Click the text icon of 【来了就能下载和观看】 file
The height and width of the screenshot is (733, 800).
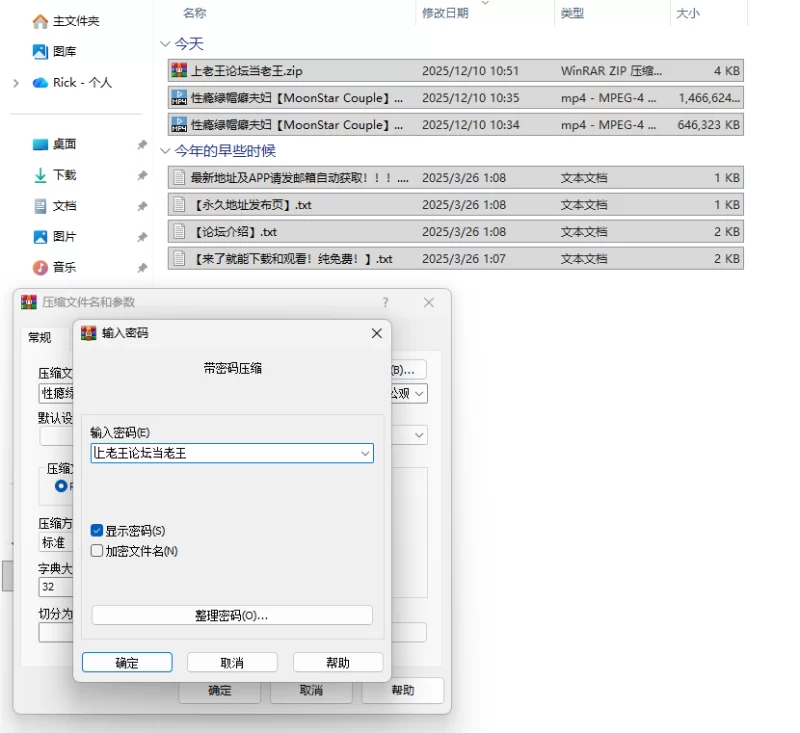[x=179, y=259]
